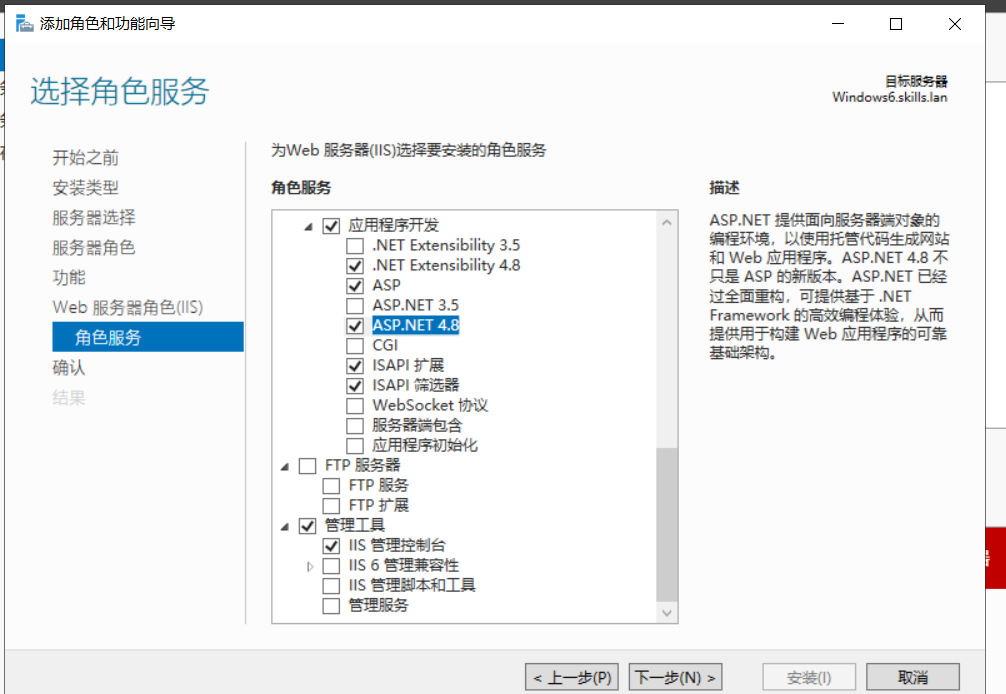This screenshot has height=694, width=1006.
Task: Select the ASP.NET 4.8 tree item label
Action: click(415, 325)
